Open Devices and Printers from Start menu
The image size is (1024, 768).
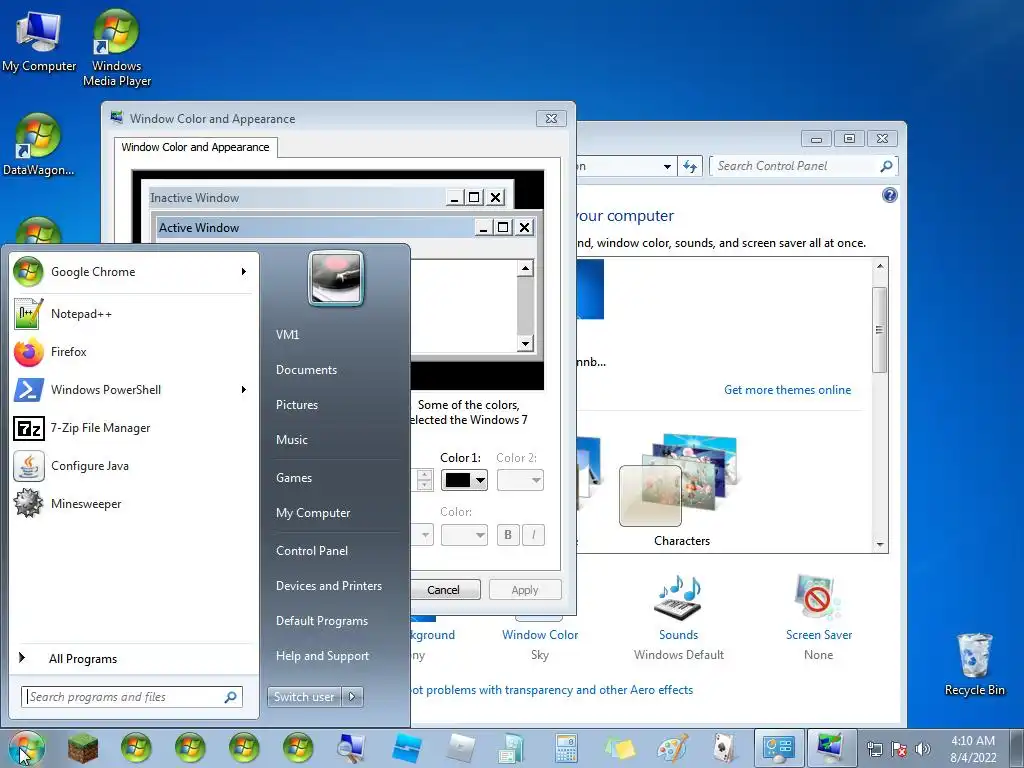pyautogui.click(x=328, y=586)
